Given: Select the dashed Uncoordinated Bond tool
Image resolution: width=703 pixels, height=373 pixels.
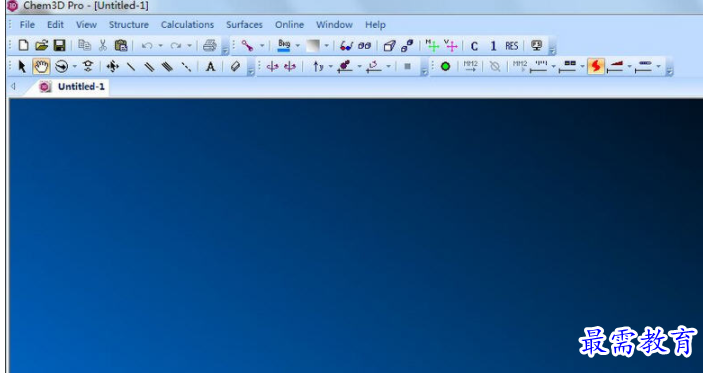Looking at the screenshot, I should coord(186,67).
